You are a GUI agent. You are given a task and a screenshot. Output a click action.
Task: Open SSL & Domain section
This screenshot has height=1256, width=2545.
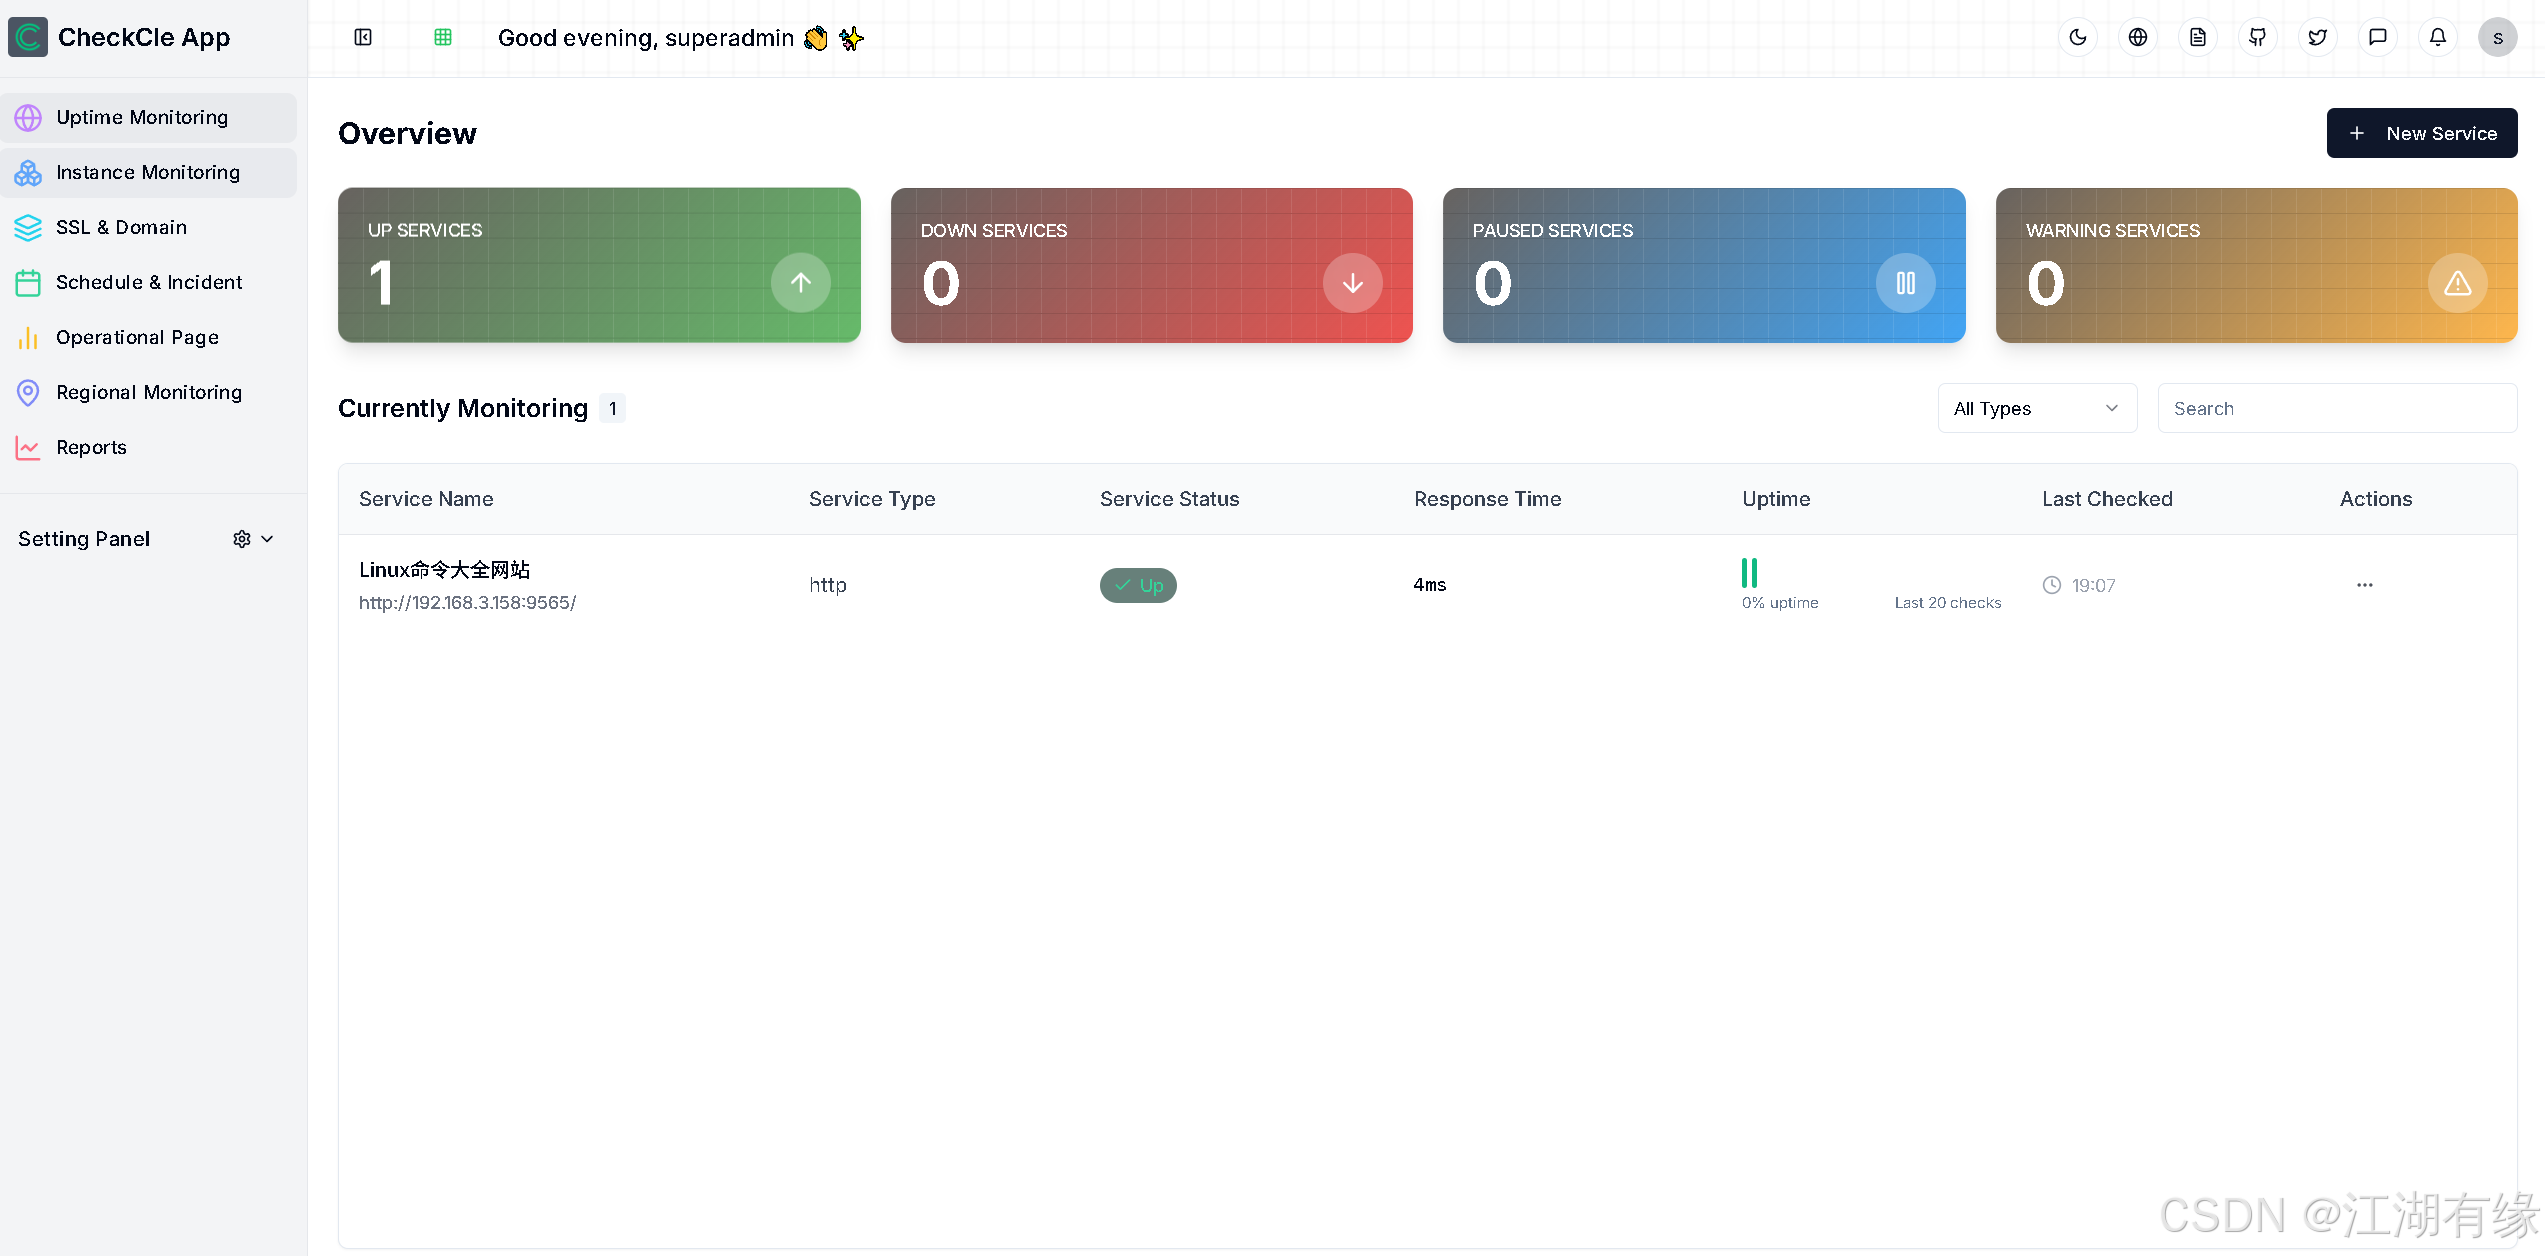pyautogui.click(x=121, y=228)
